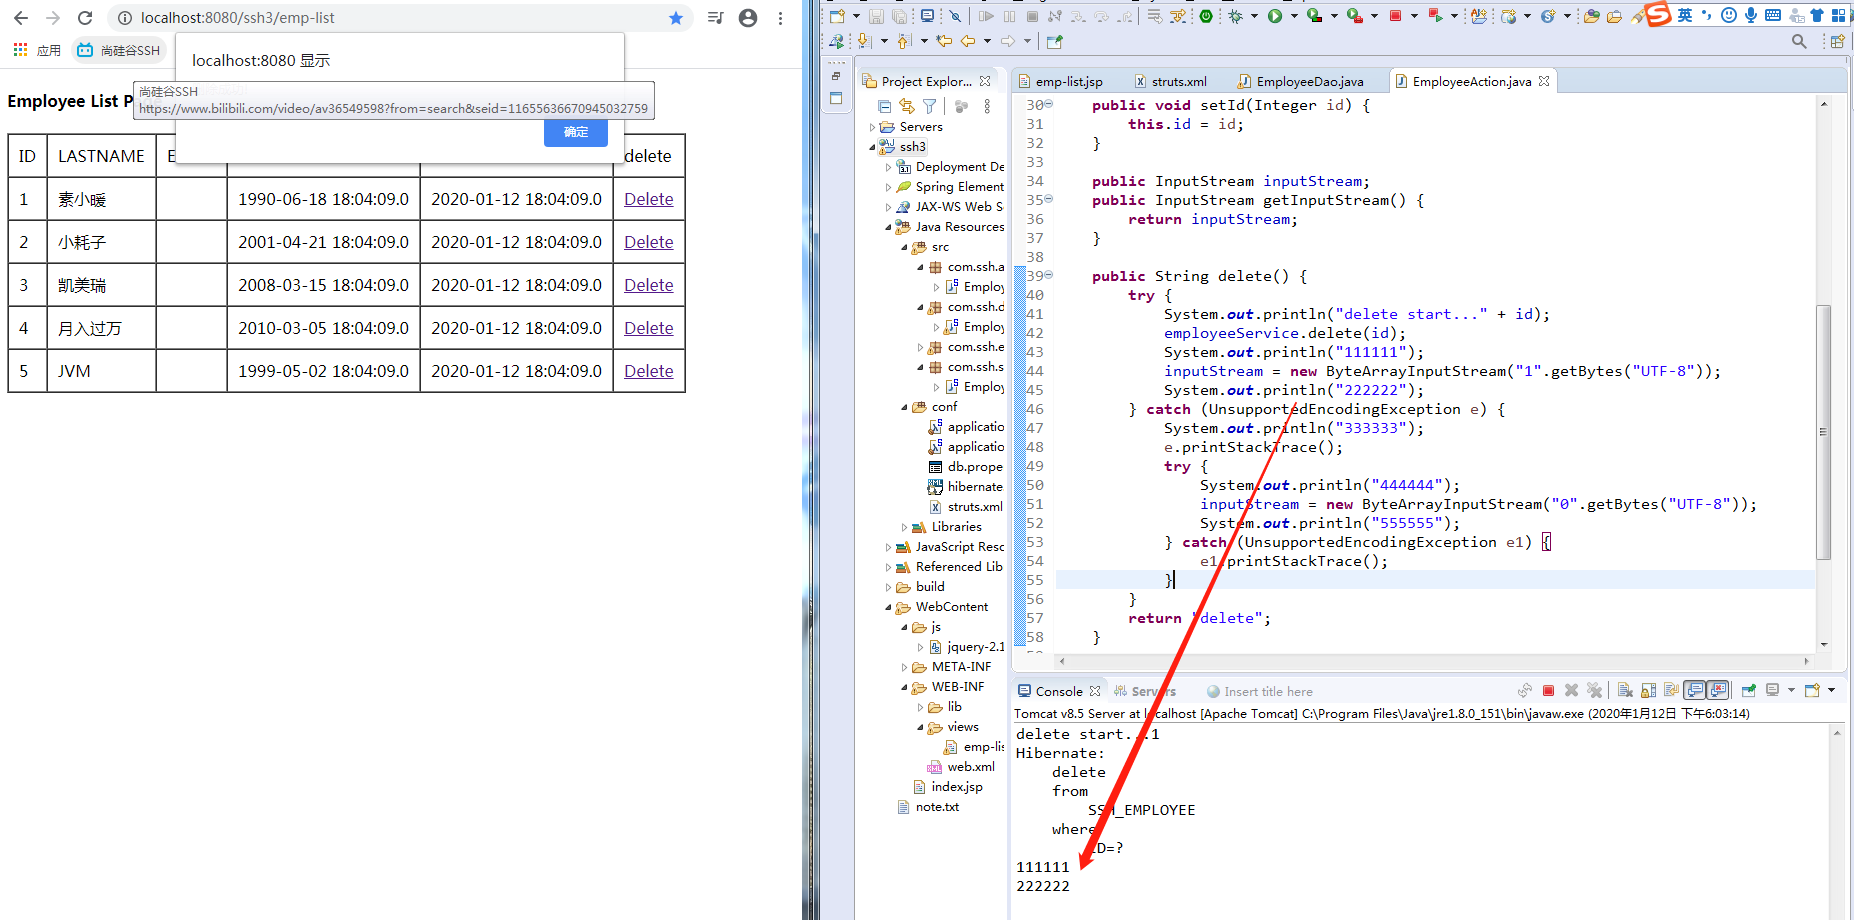Click Collapse All in Project Explorer

pos(884,106)
